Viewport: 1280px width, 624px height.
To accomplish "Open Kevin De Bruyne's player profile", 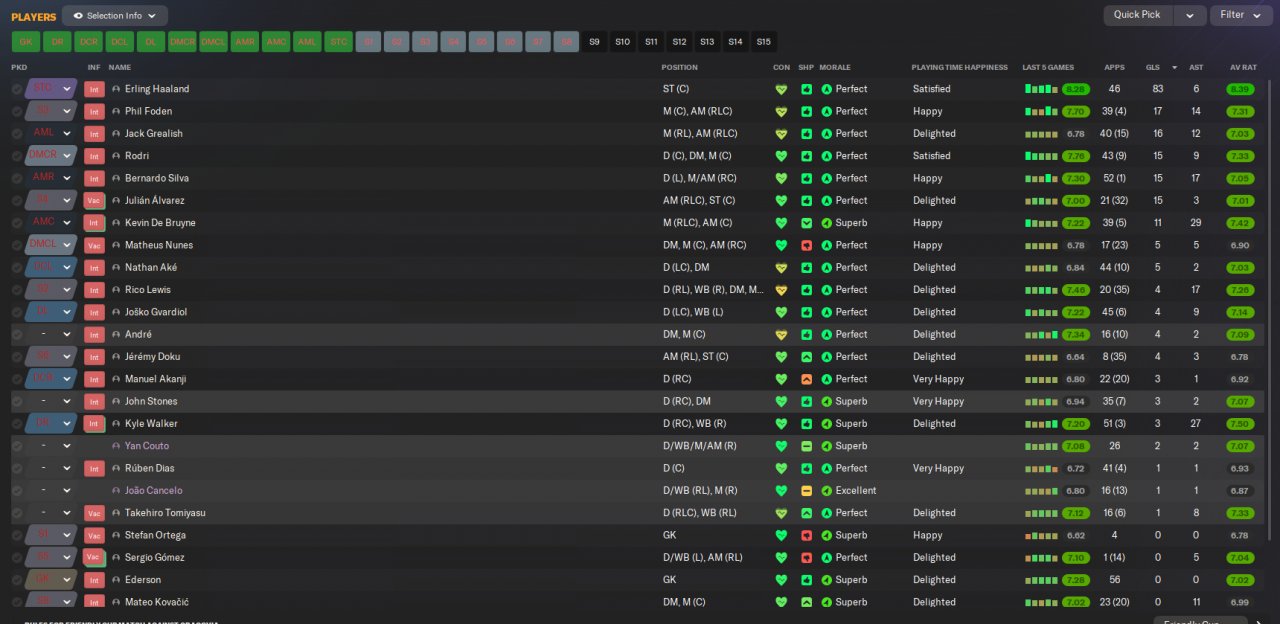I will (160, 223).
